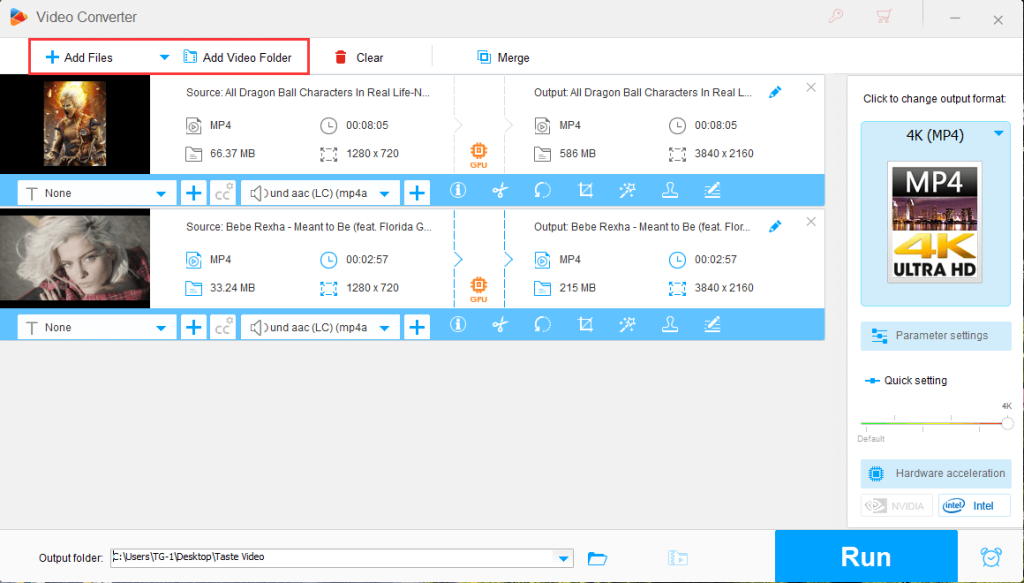Click the MP4 4K Ultra HD format image

[x=935, y=222]
